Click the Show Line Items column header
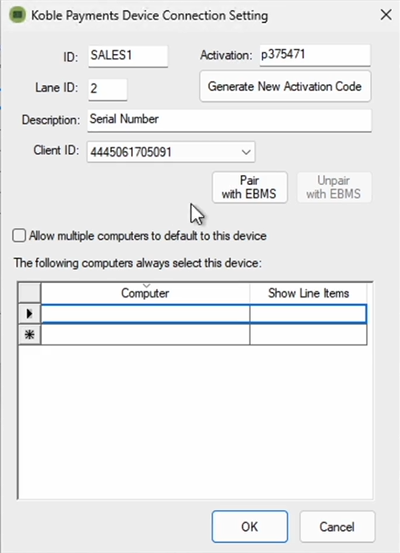The image size is (400, 553). pyautogui.click(x=308, y=293)
